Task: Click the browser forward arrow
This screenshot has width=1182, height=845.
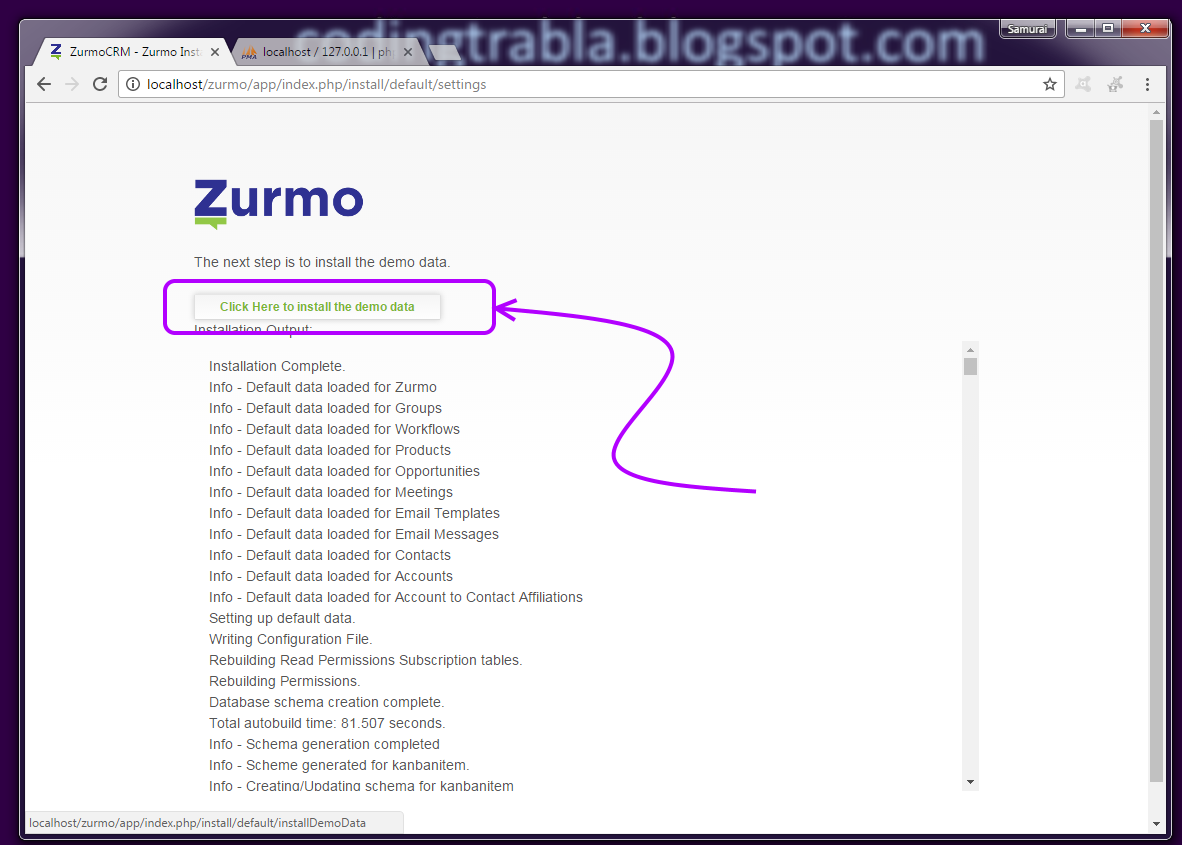Action: (x=72, y=84)
